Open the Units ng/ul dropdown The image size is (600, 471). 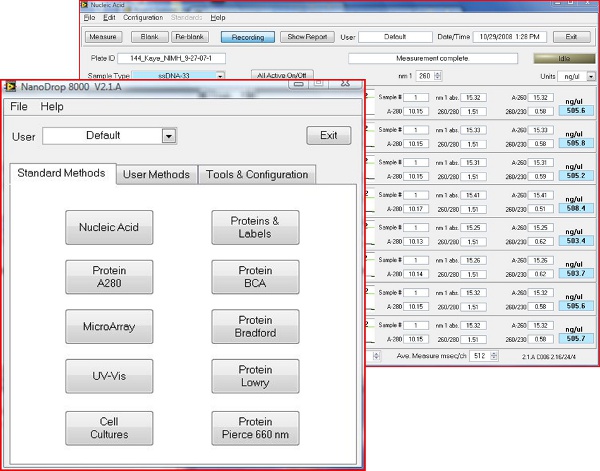click(x=591, y=77)
